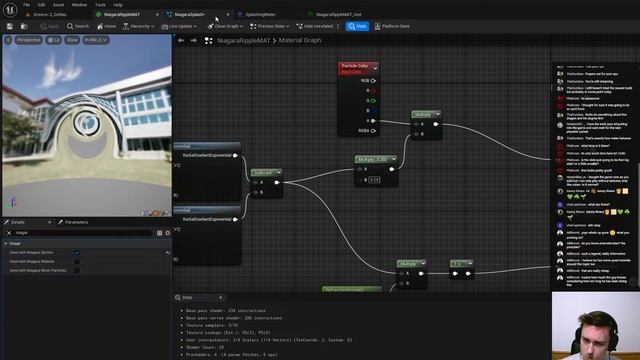Click the Details search field
This screenshot has width=640, height=360.
[82, 233]
